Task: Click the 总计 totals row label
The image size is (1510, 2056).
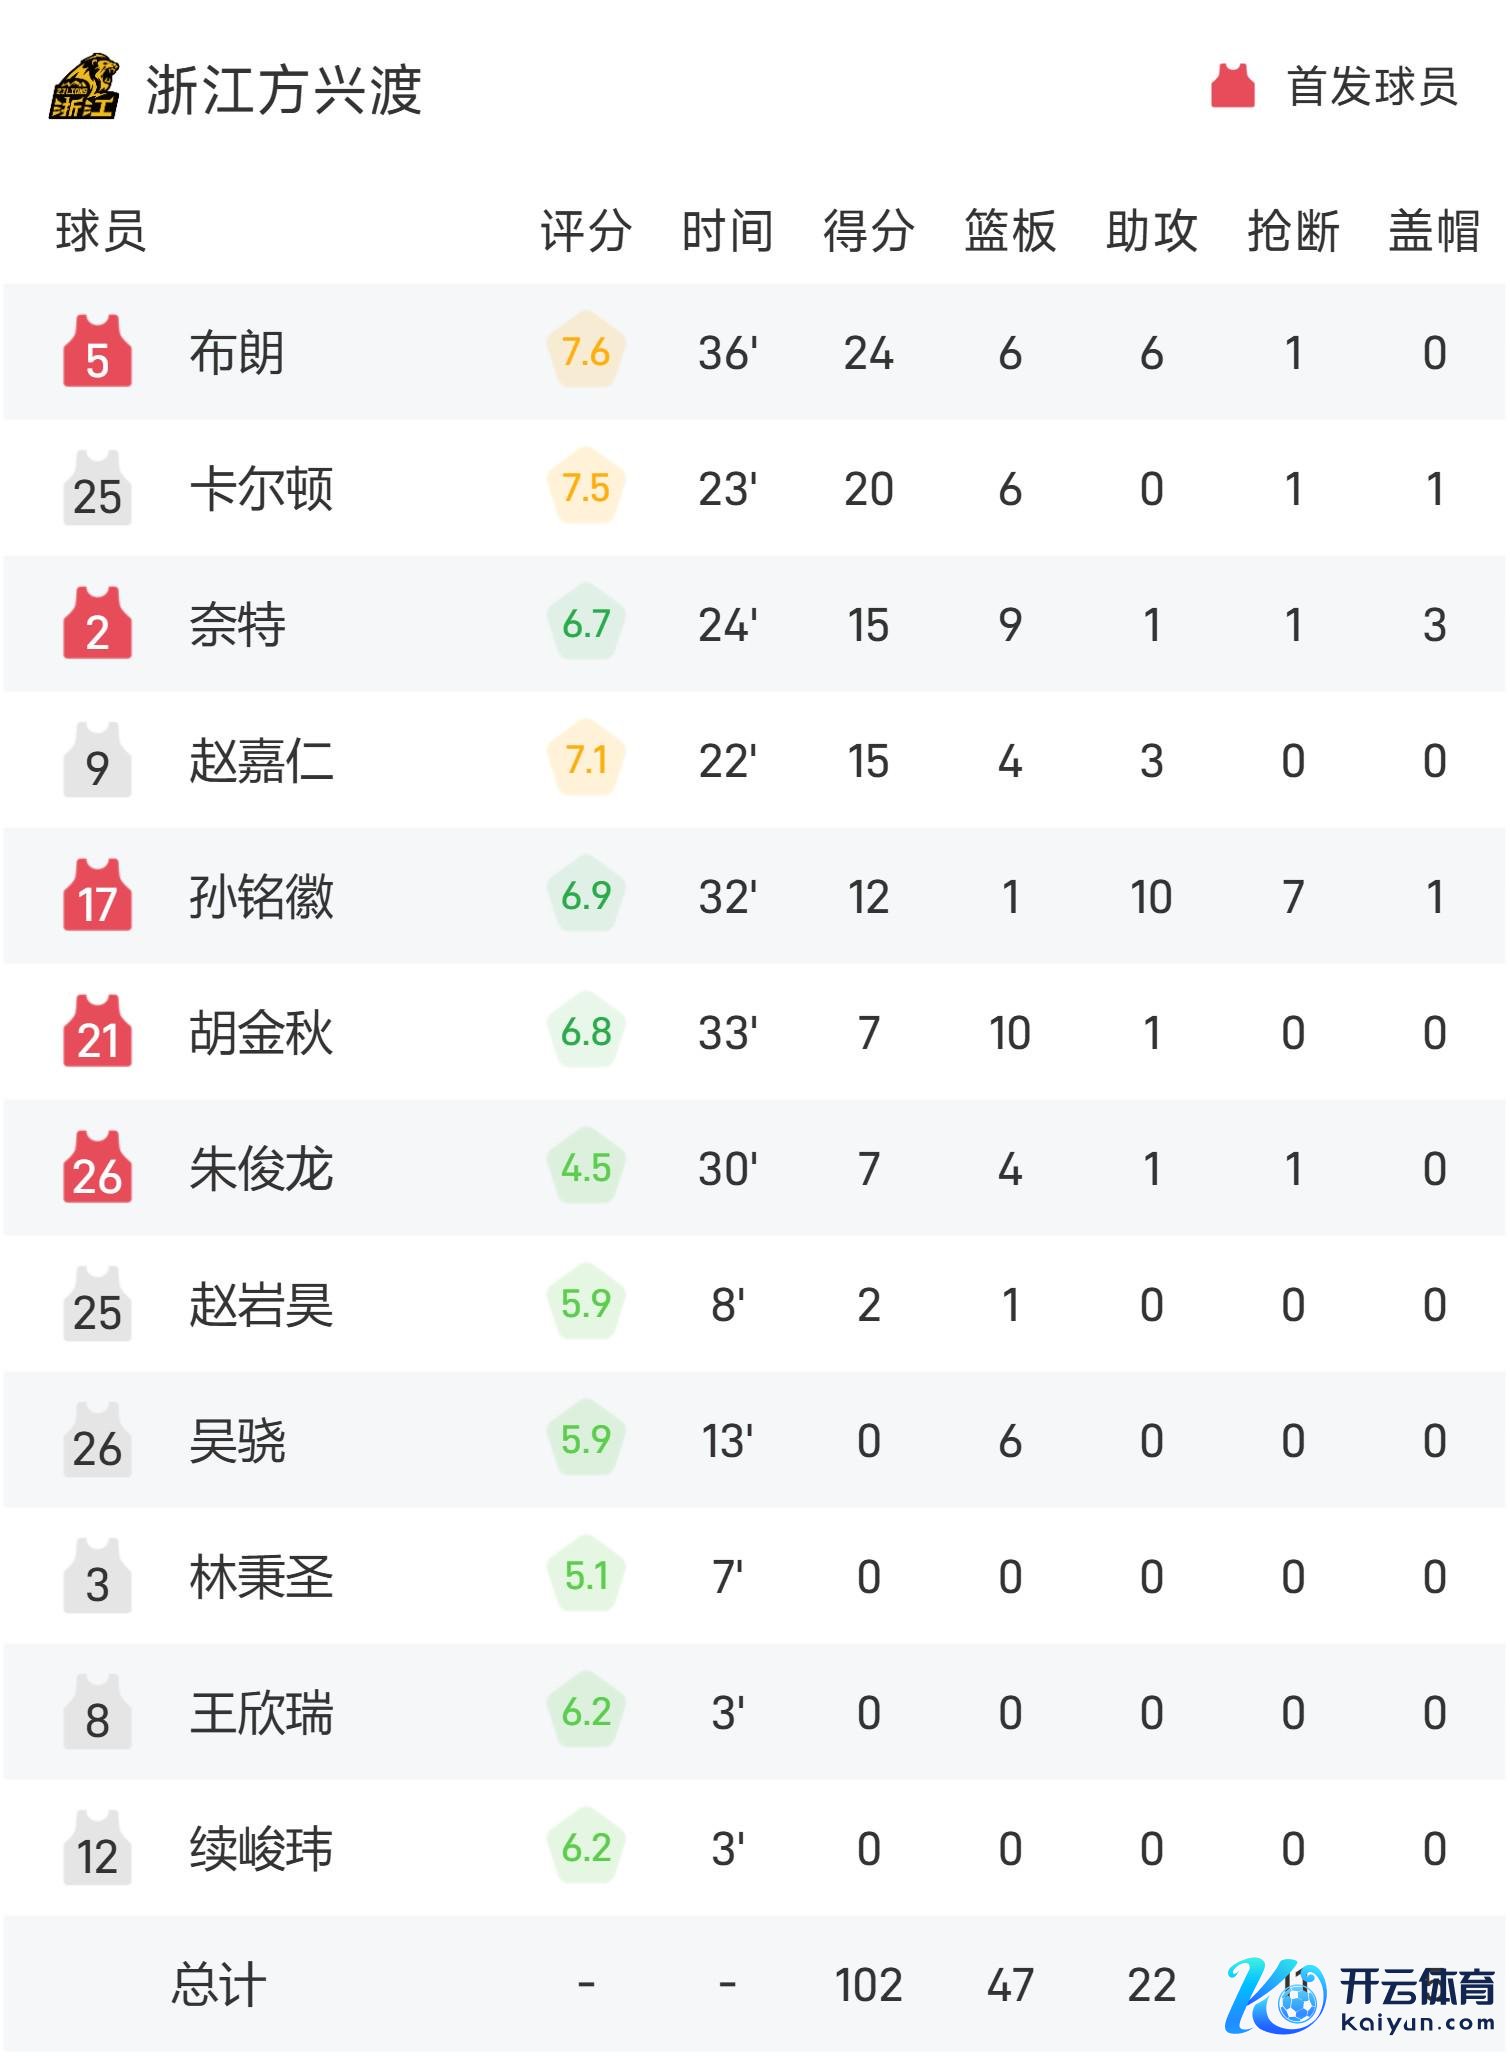Action: 219,1985
